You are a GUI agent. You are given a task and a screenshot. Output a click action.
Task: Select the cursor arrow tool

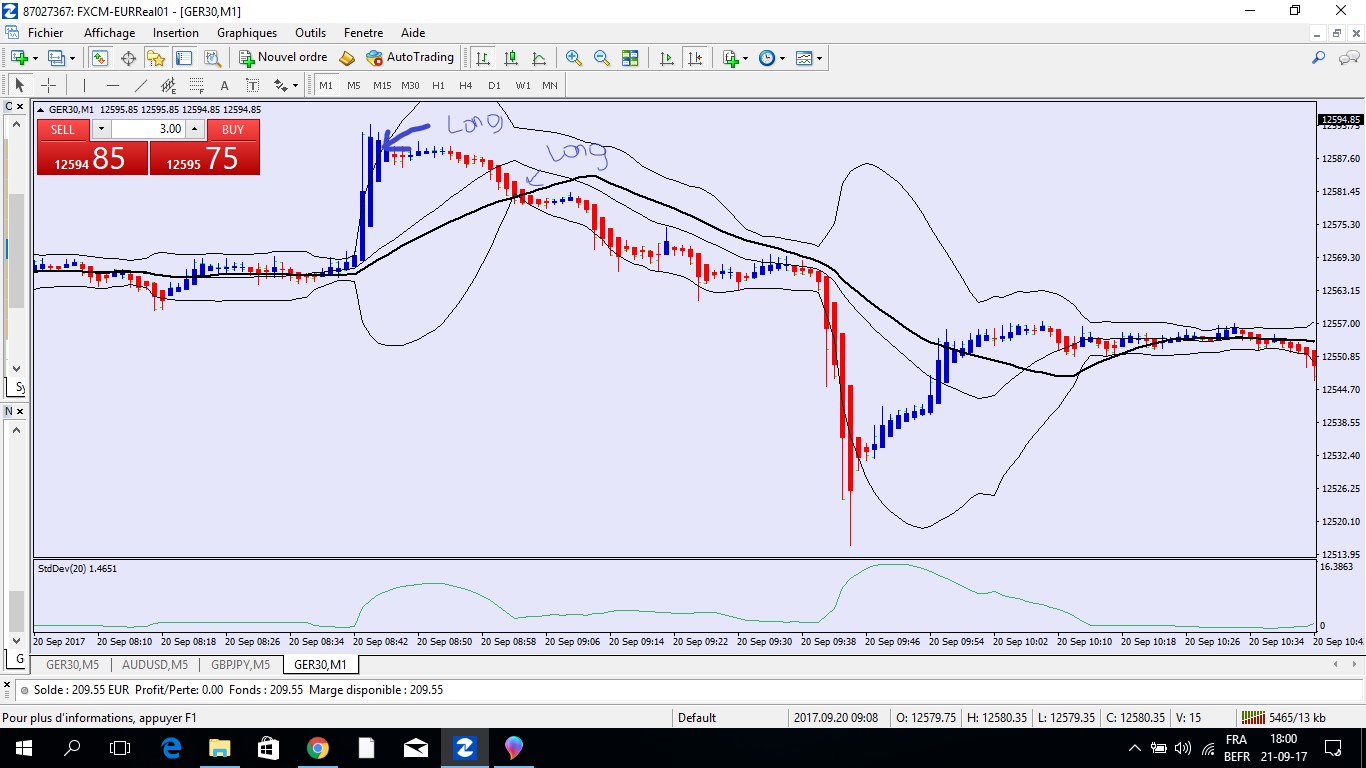19,85
